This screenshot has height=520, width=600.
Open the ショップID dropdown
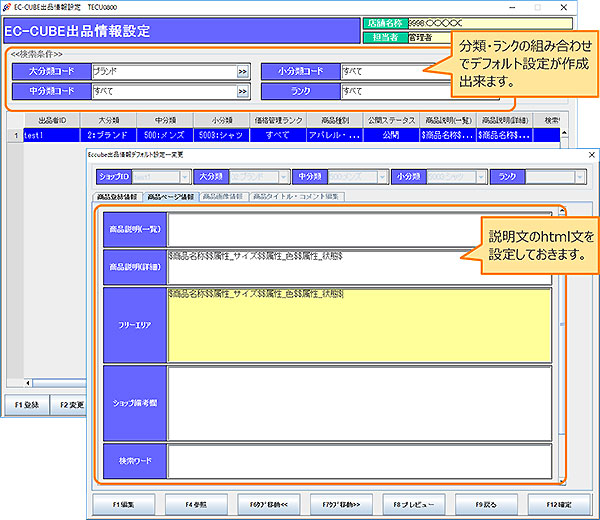[181, 176]
